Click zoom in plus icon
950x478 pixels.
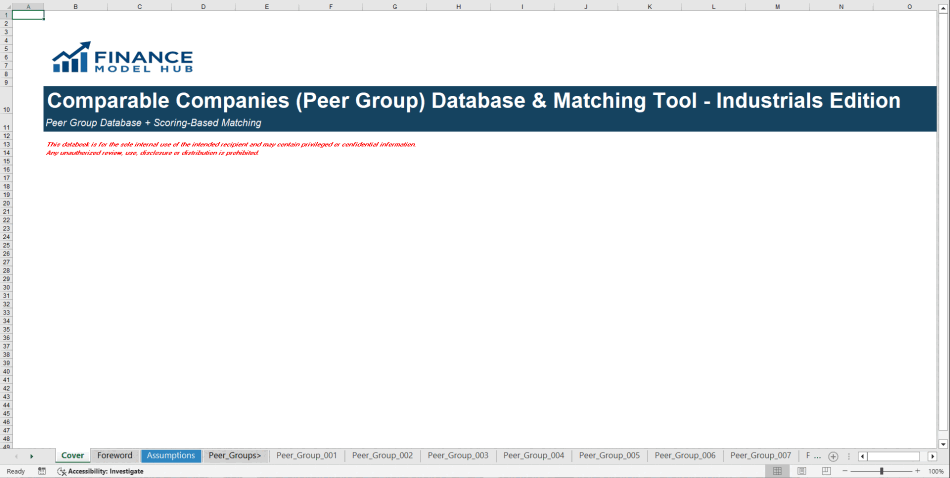tap(917, 471)
